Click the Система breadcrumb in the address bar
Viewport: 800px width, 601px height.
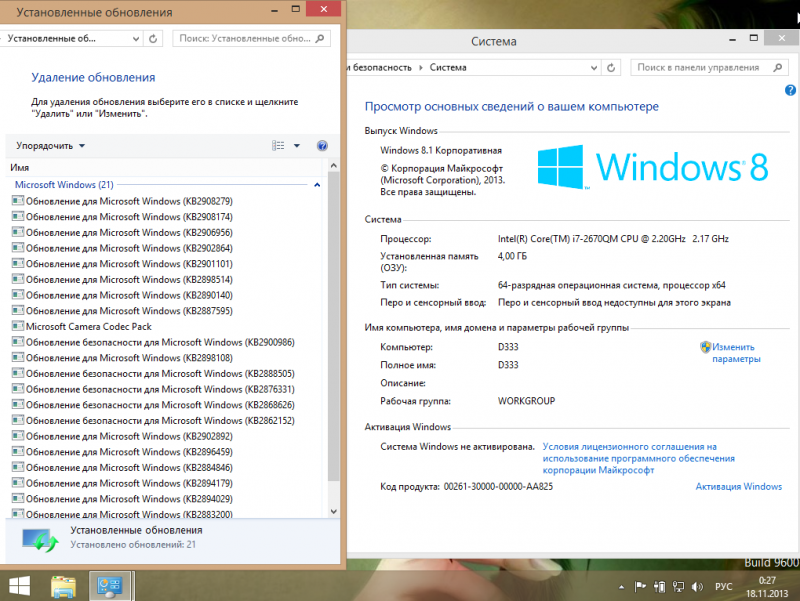point(448,67)
